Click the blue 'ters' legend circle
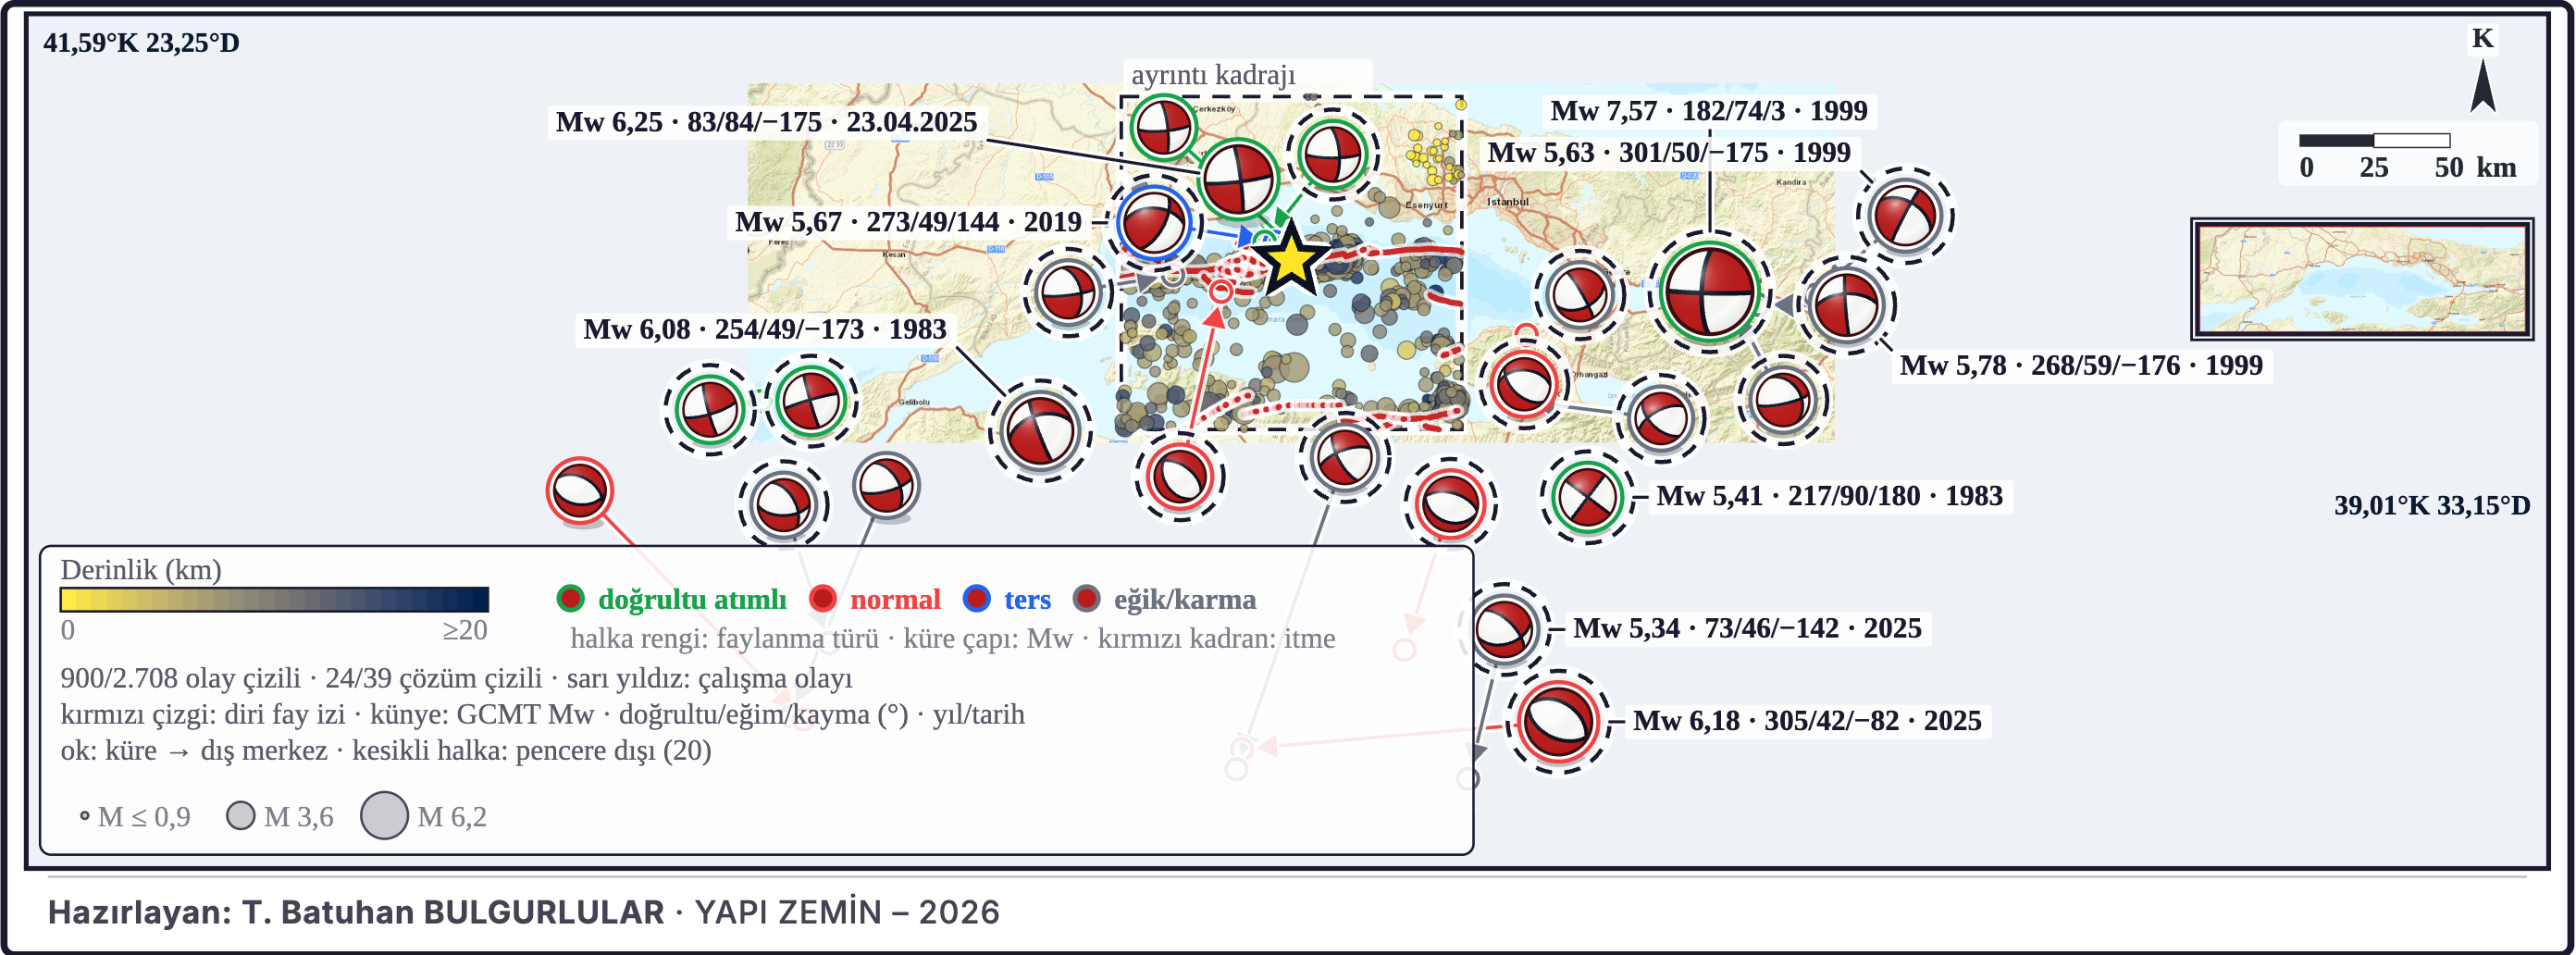 point(976,599)
